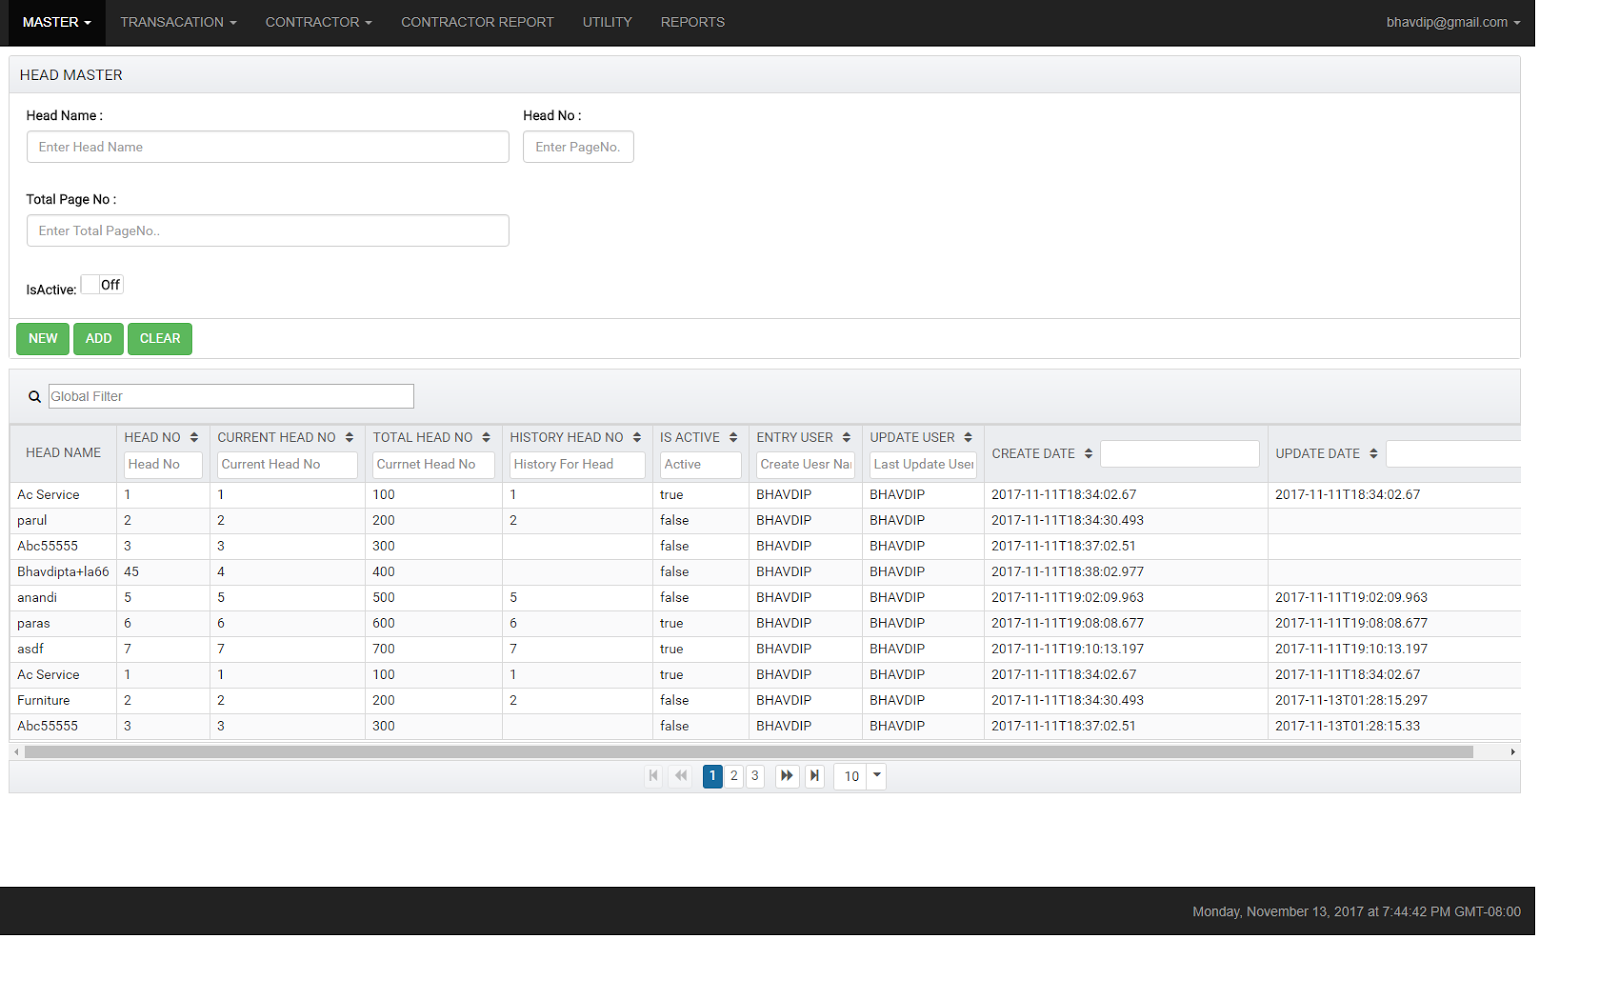Open the CONTRACTOR REPORT page

[477, 22]
